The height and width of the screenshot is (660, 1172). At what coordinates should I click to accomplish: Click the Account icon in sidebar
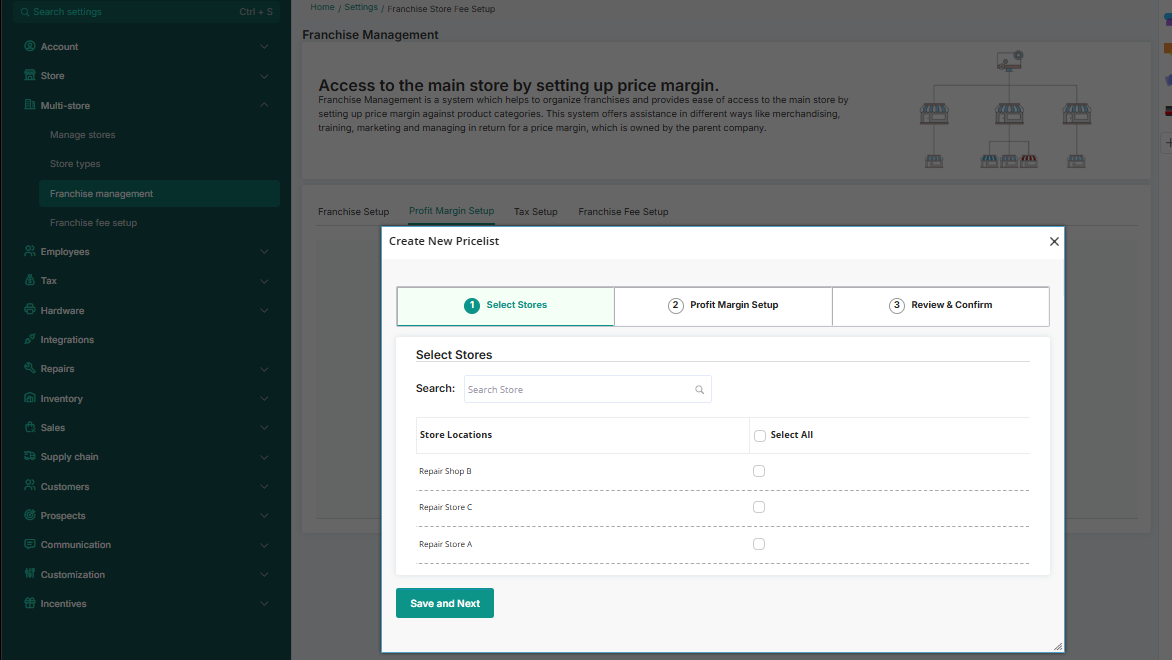click(30, 47)
